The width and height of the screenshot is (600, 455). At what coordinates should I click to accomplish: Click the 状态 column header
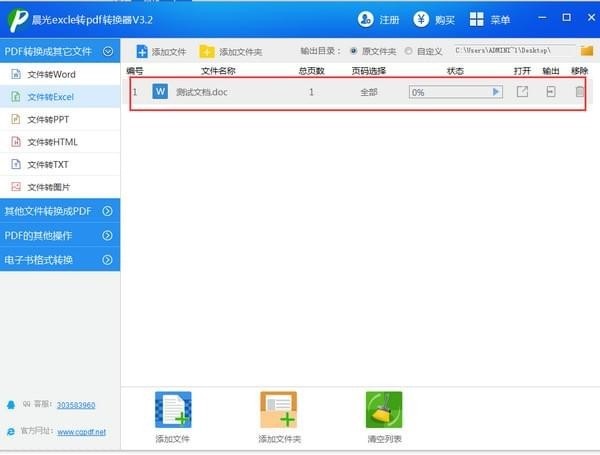[x=455, y=71]
